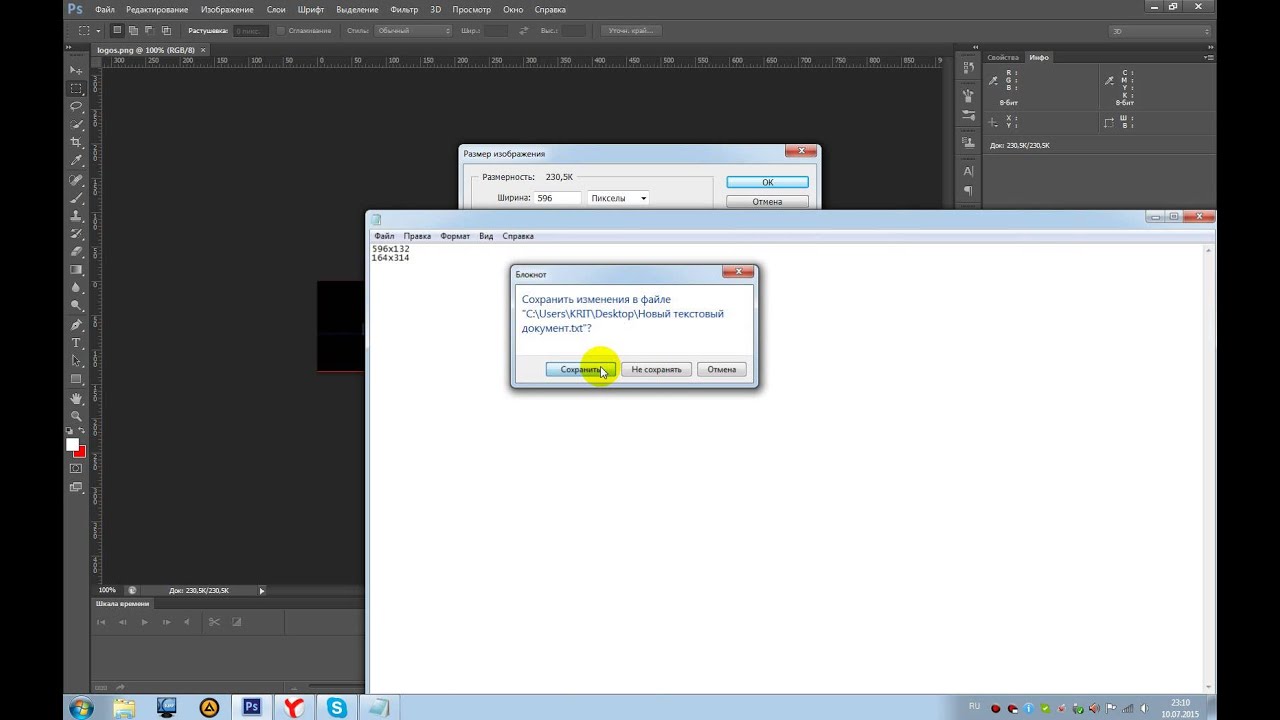
Task: Open Skype from the Windows taskbar
Action: tap(336, 707)
